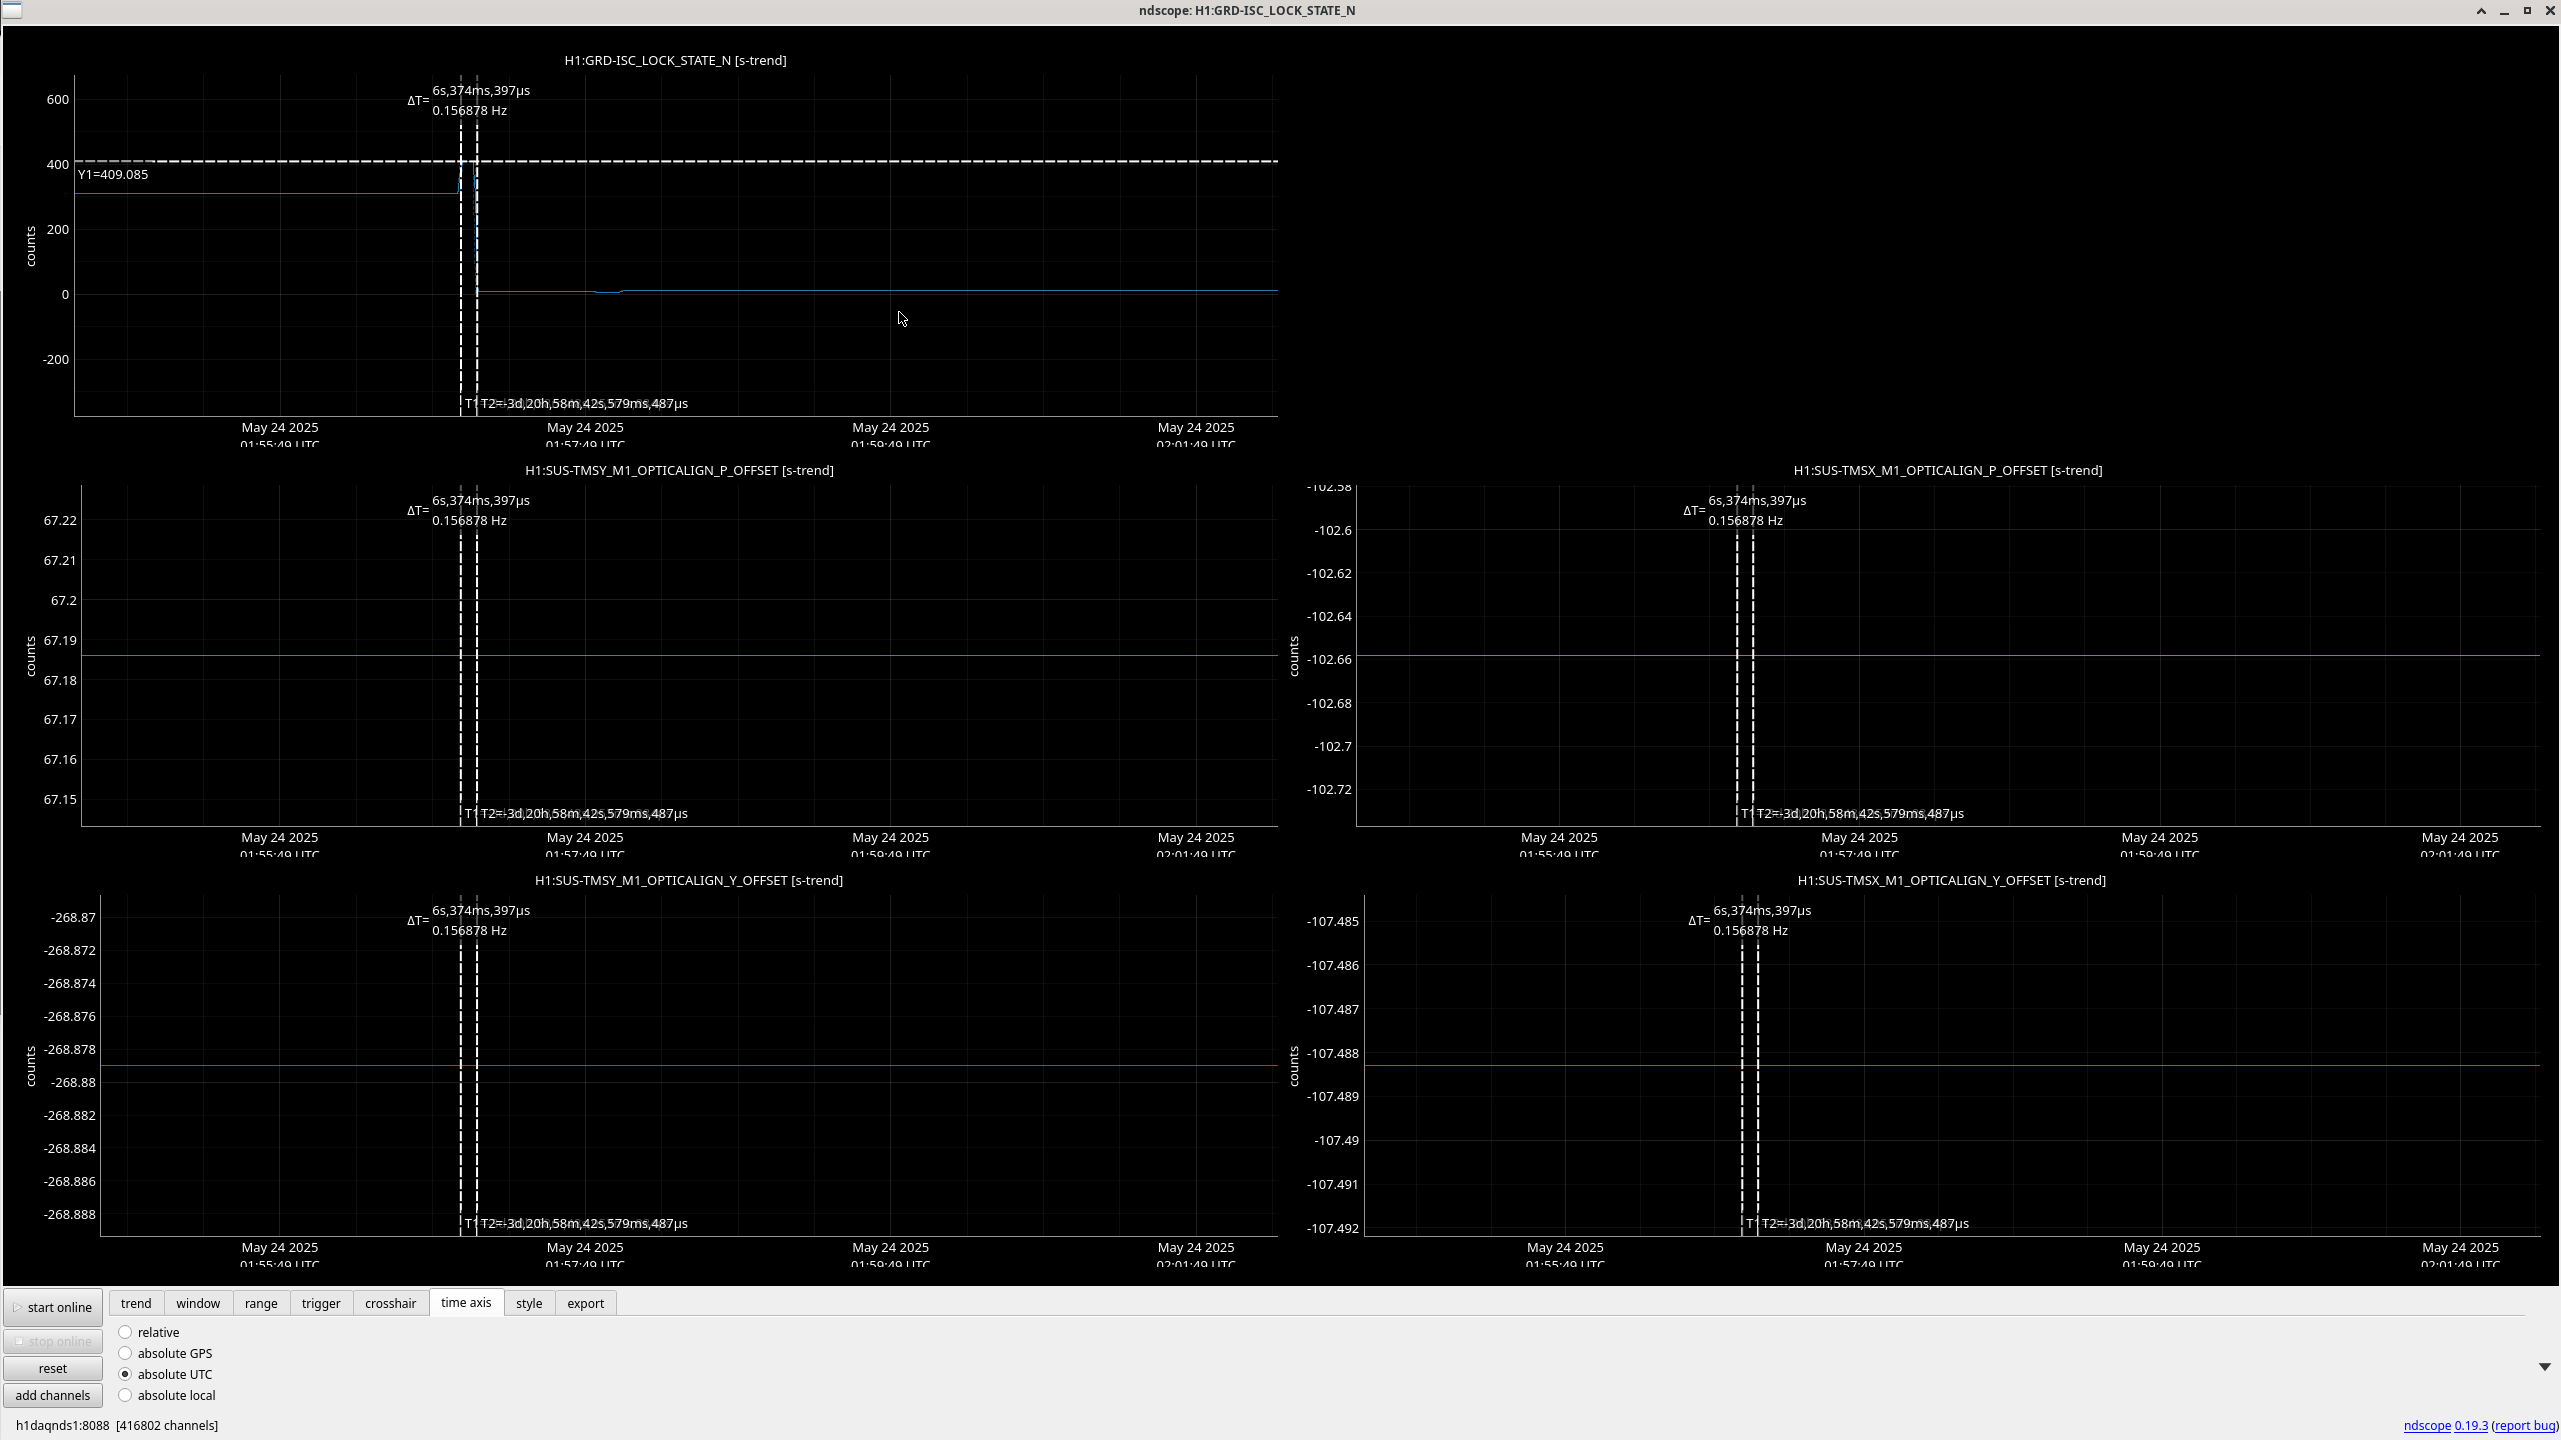The width and height of the screenshot is (2561, 1440).
Task: Click the H1:SUS-TMSX_M1_OPTICALIGN_P_OFFSET plot title
Action: click(x=1947, y=470)
